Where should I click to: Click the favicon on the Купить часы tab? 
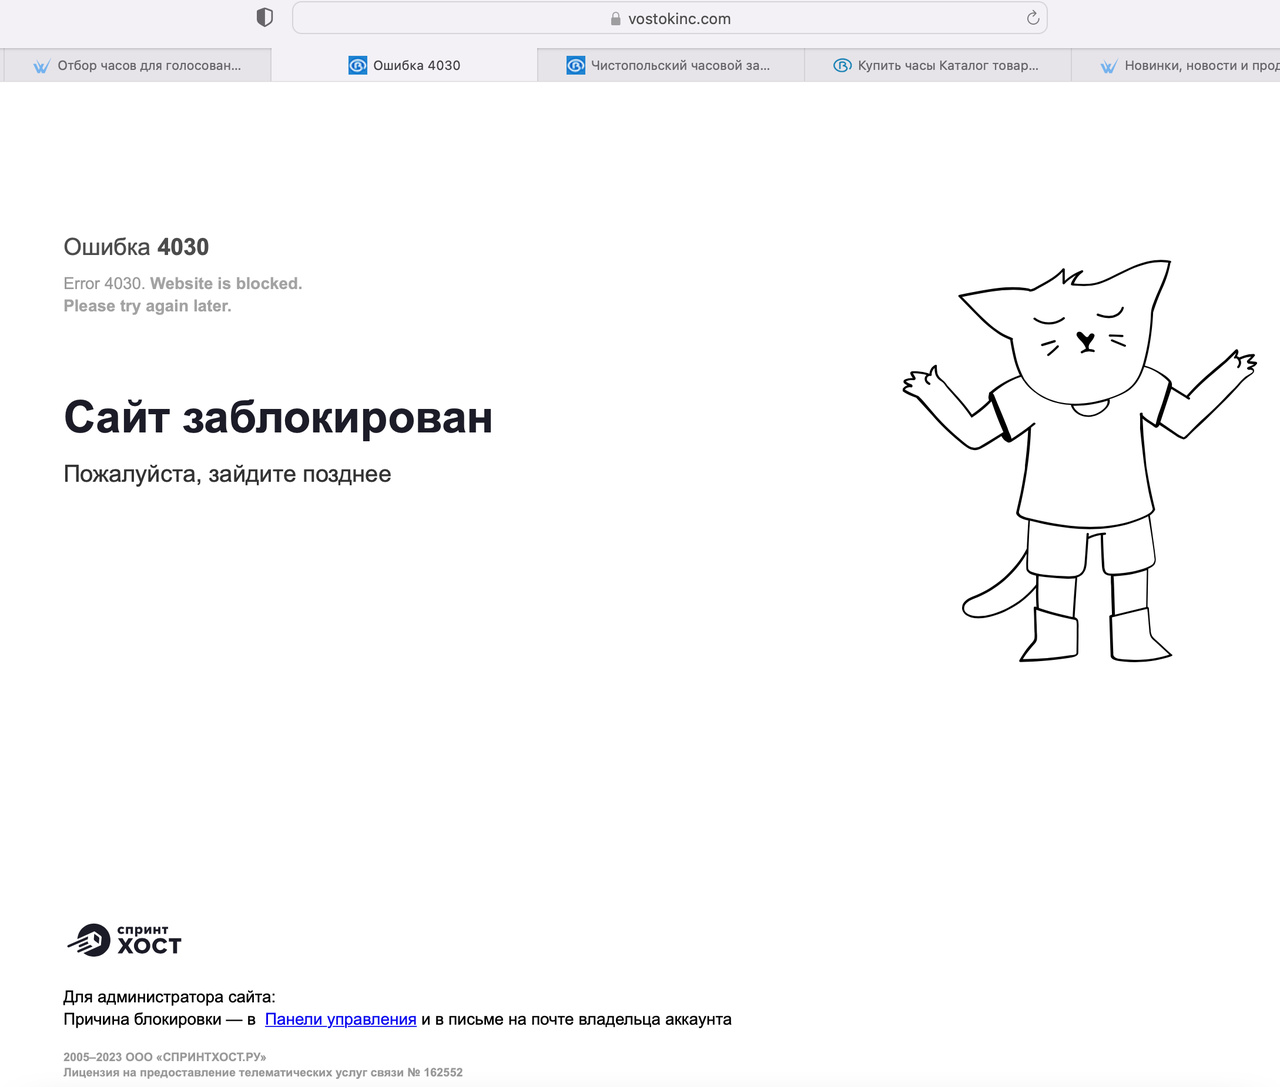pos(842,65)
